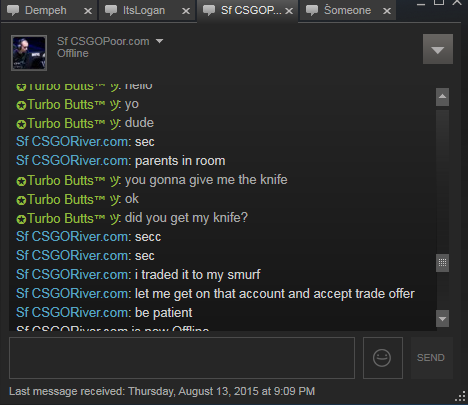Viewport: 468px width, 405px height.
Task: Click the friend's avatar thumbnail
Action: pos(29,53)
